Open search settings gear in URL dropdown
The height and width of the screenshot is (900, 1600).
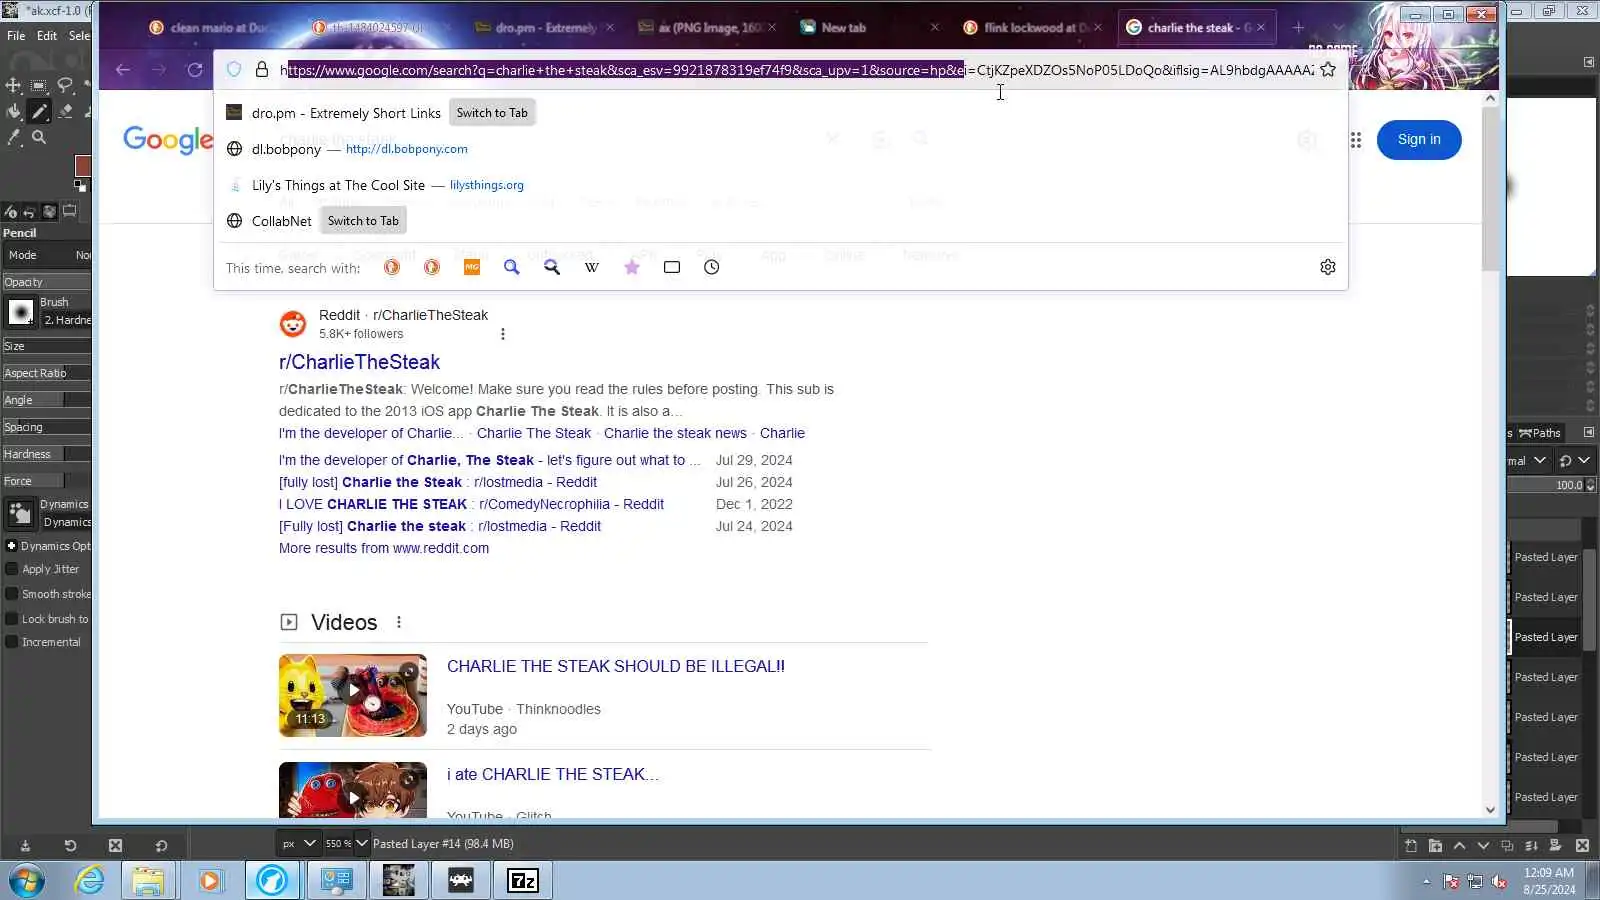[x=1328, y=267]
